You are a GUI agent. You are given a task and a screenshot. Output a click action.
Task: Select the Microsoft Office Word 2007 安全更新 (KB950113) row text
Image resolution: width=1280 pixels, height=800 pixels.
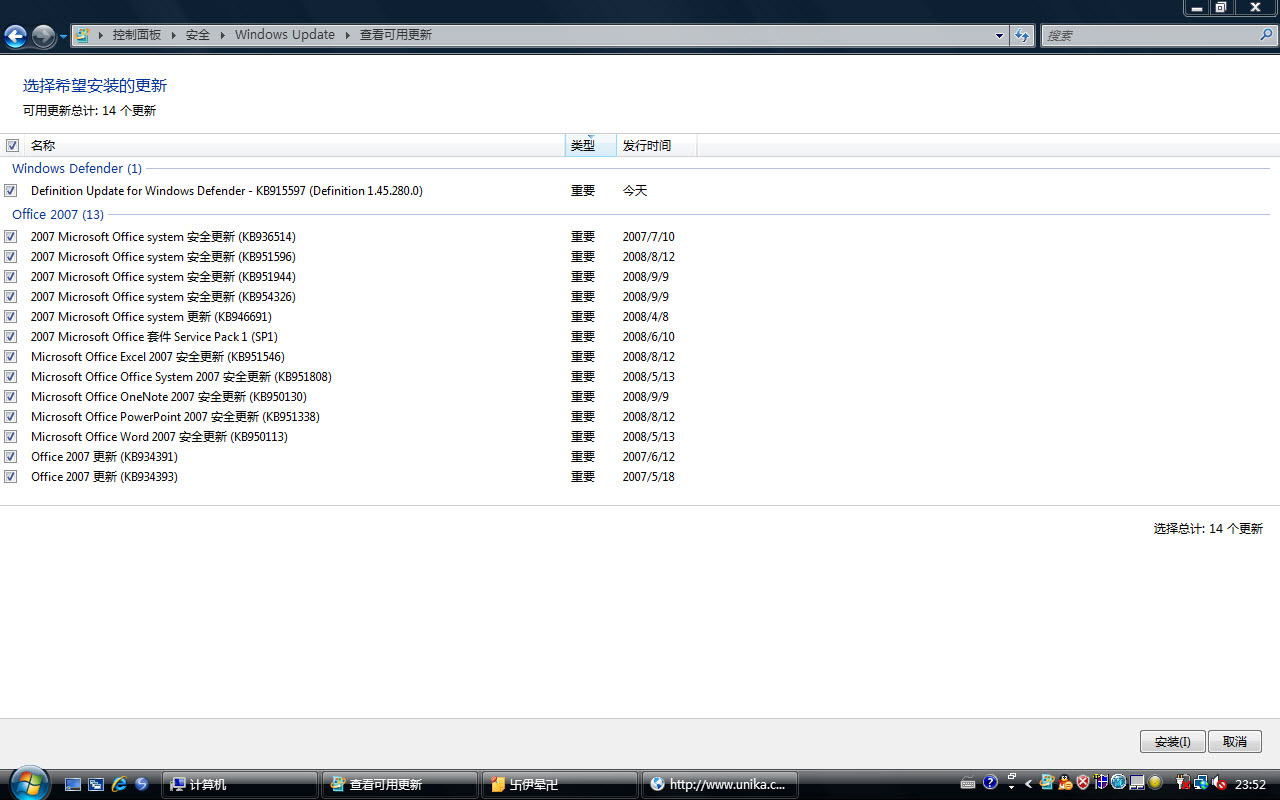tap(159, 437)
